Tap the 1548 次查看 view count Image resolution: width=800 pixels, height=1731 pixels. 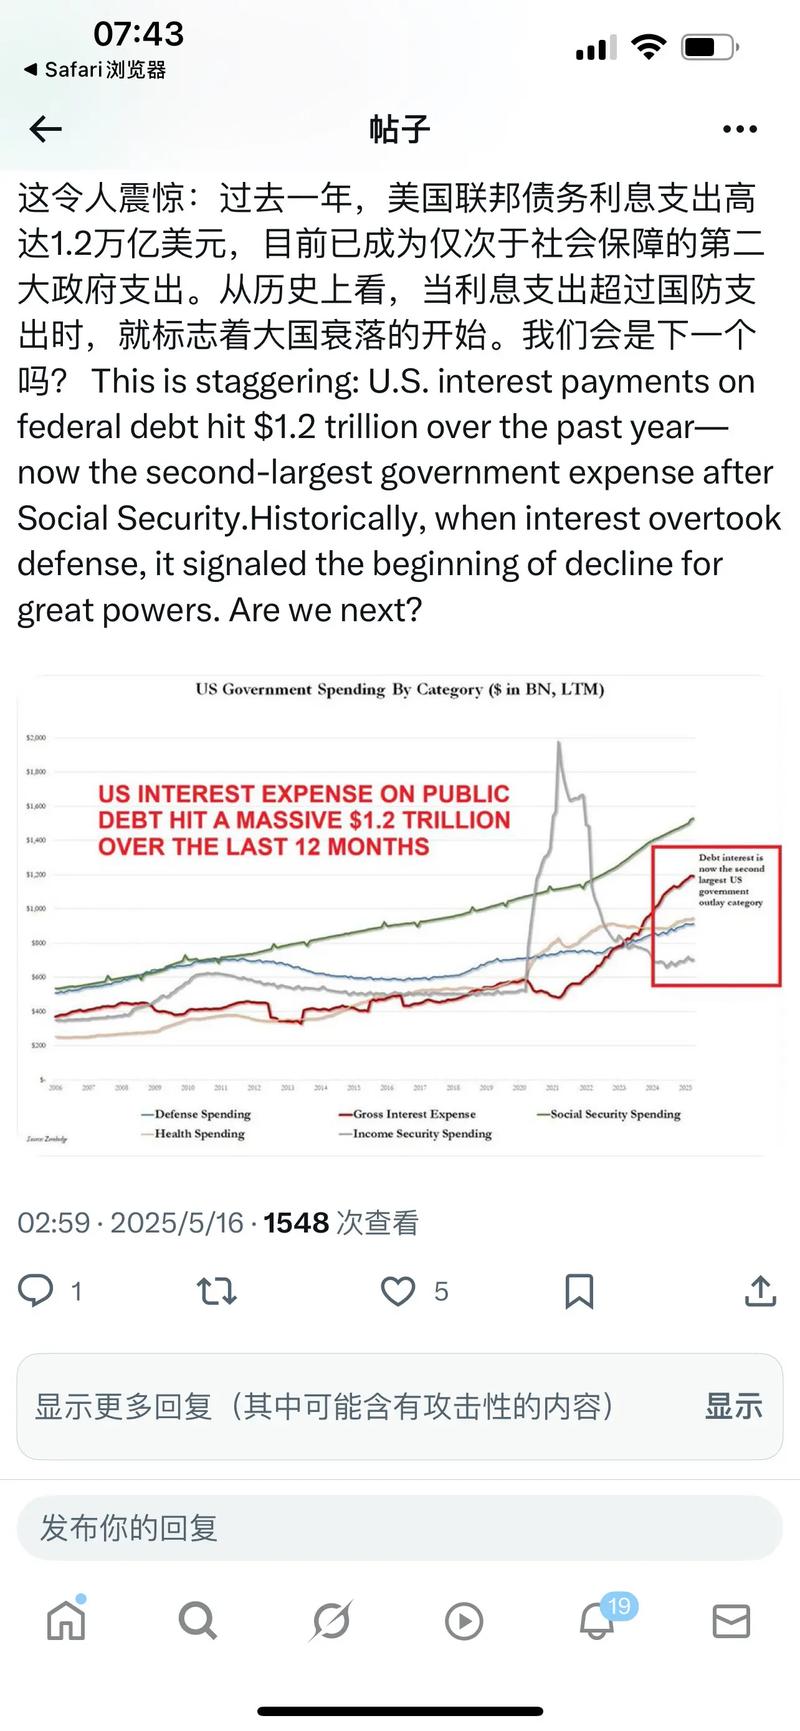341,1223
